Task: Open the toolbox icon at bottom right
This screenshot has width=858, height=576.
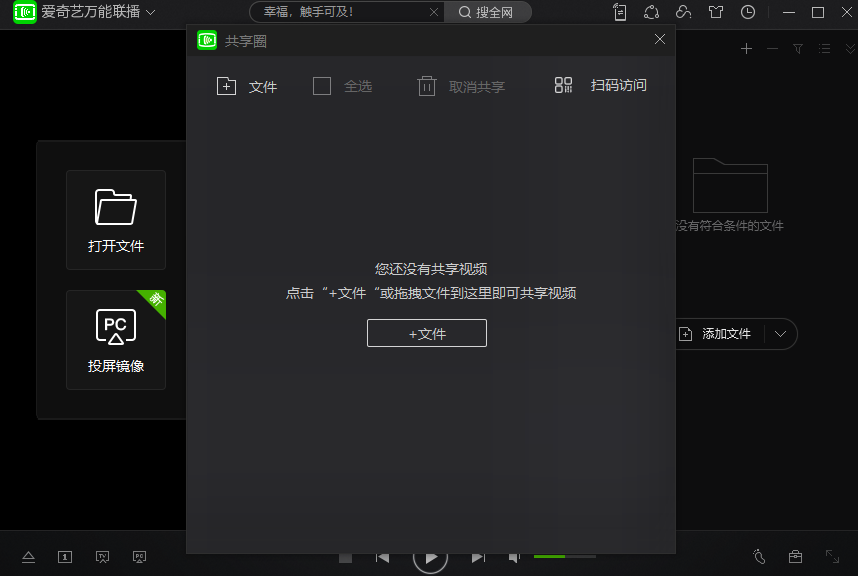Action: pyautogui.click(x=795, y=556)
